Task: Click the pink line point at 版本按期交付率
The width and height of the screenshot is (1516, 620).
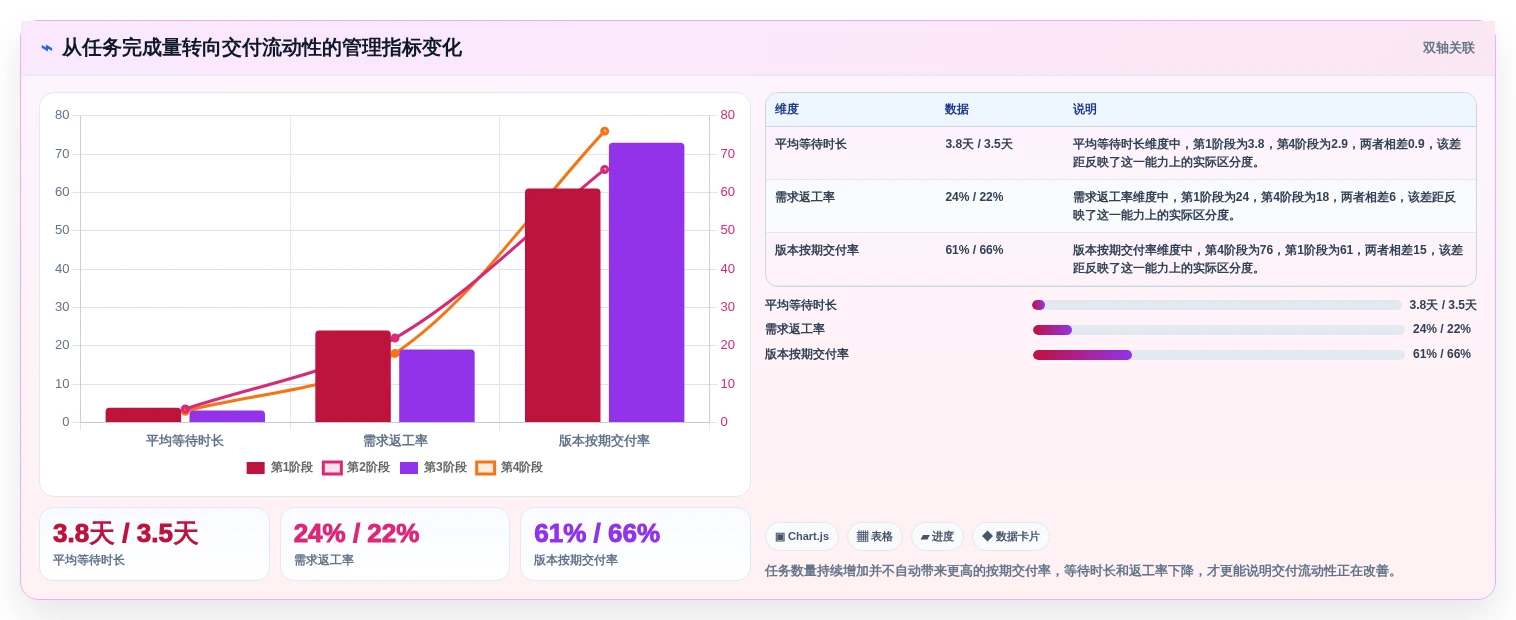Action: pyautogui.click(x=604, y=169)
